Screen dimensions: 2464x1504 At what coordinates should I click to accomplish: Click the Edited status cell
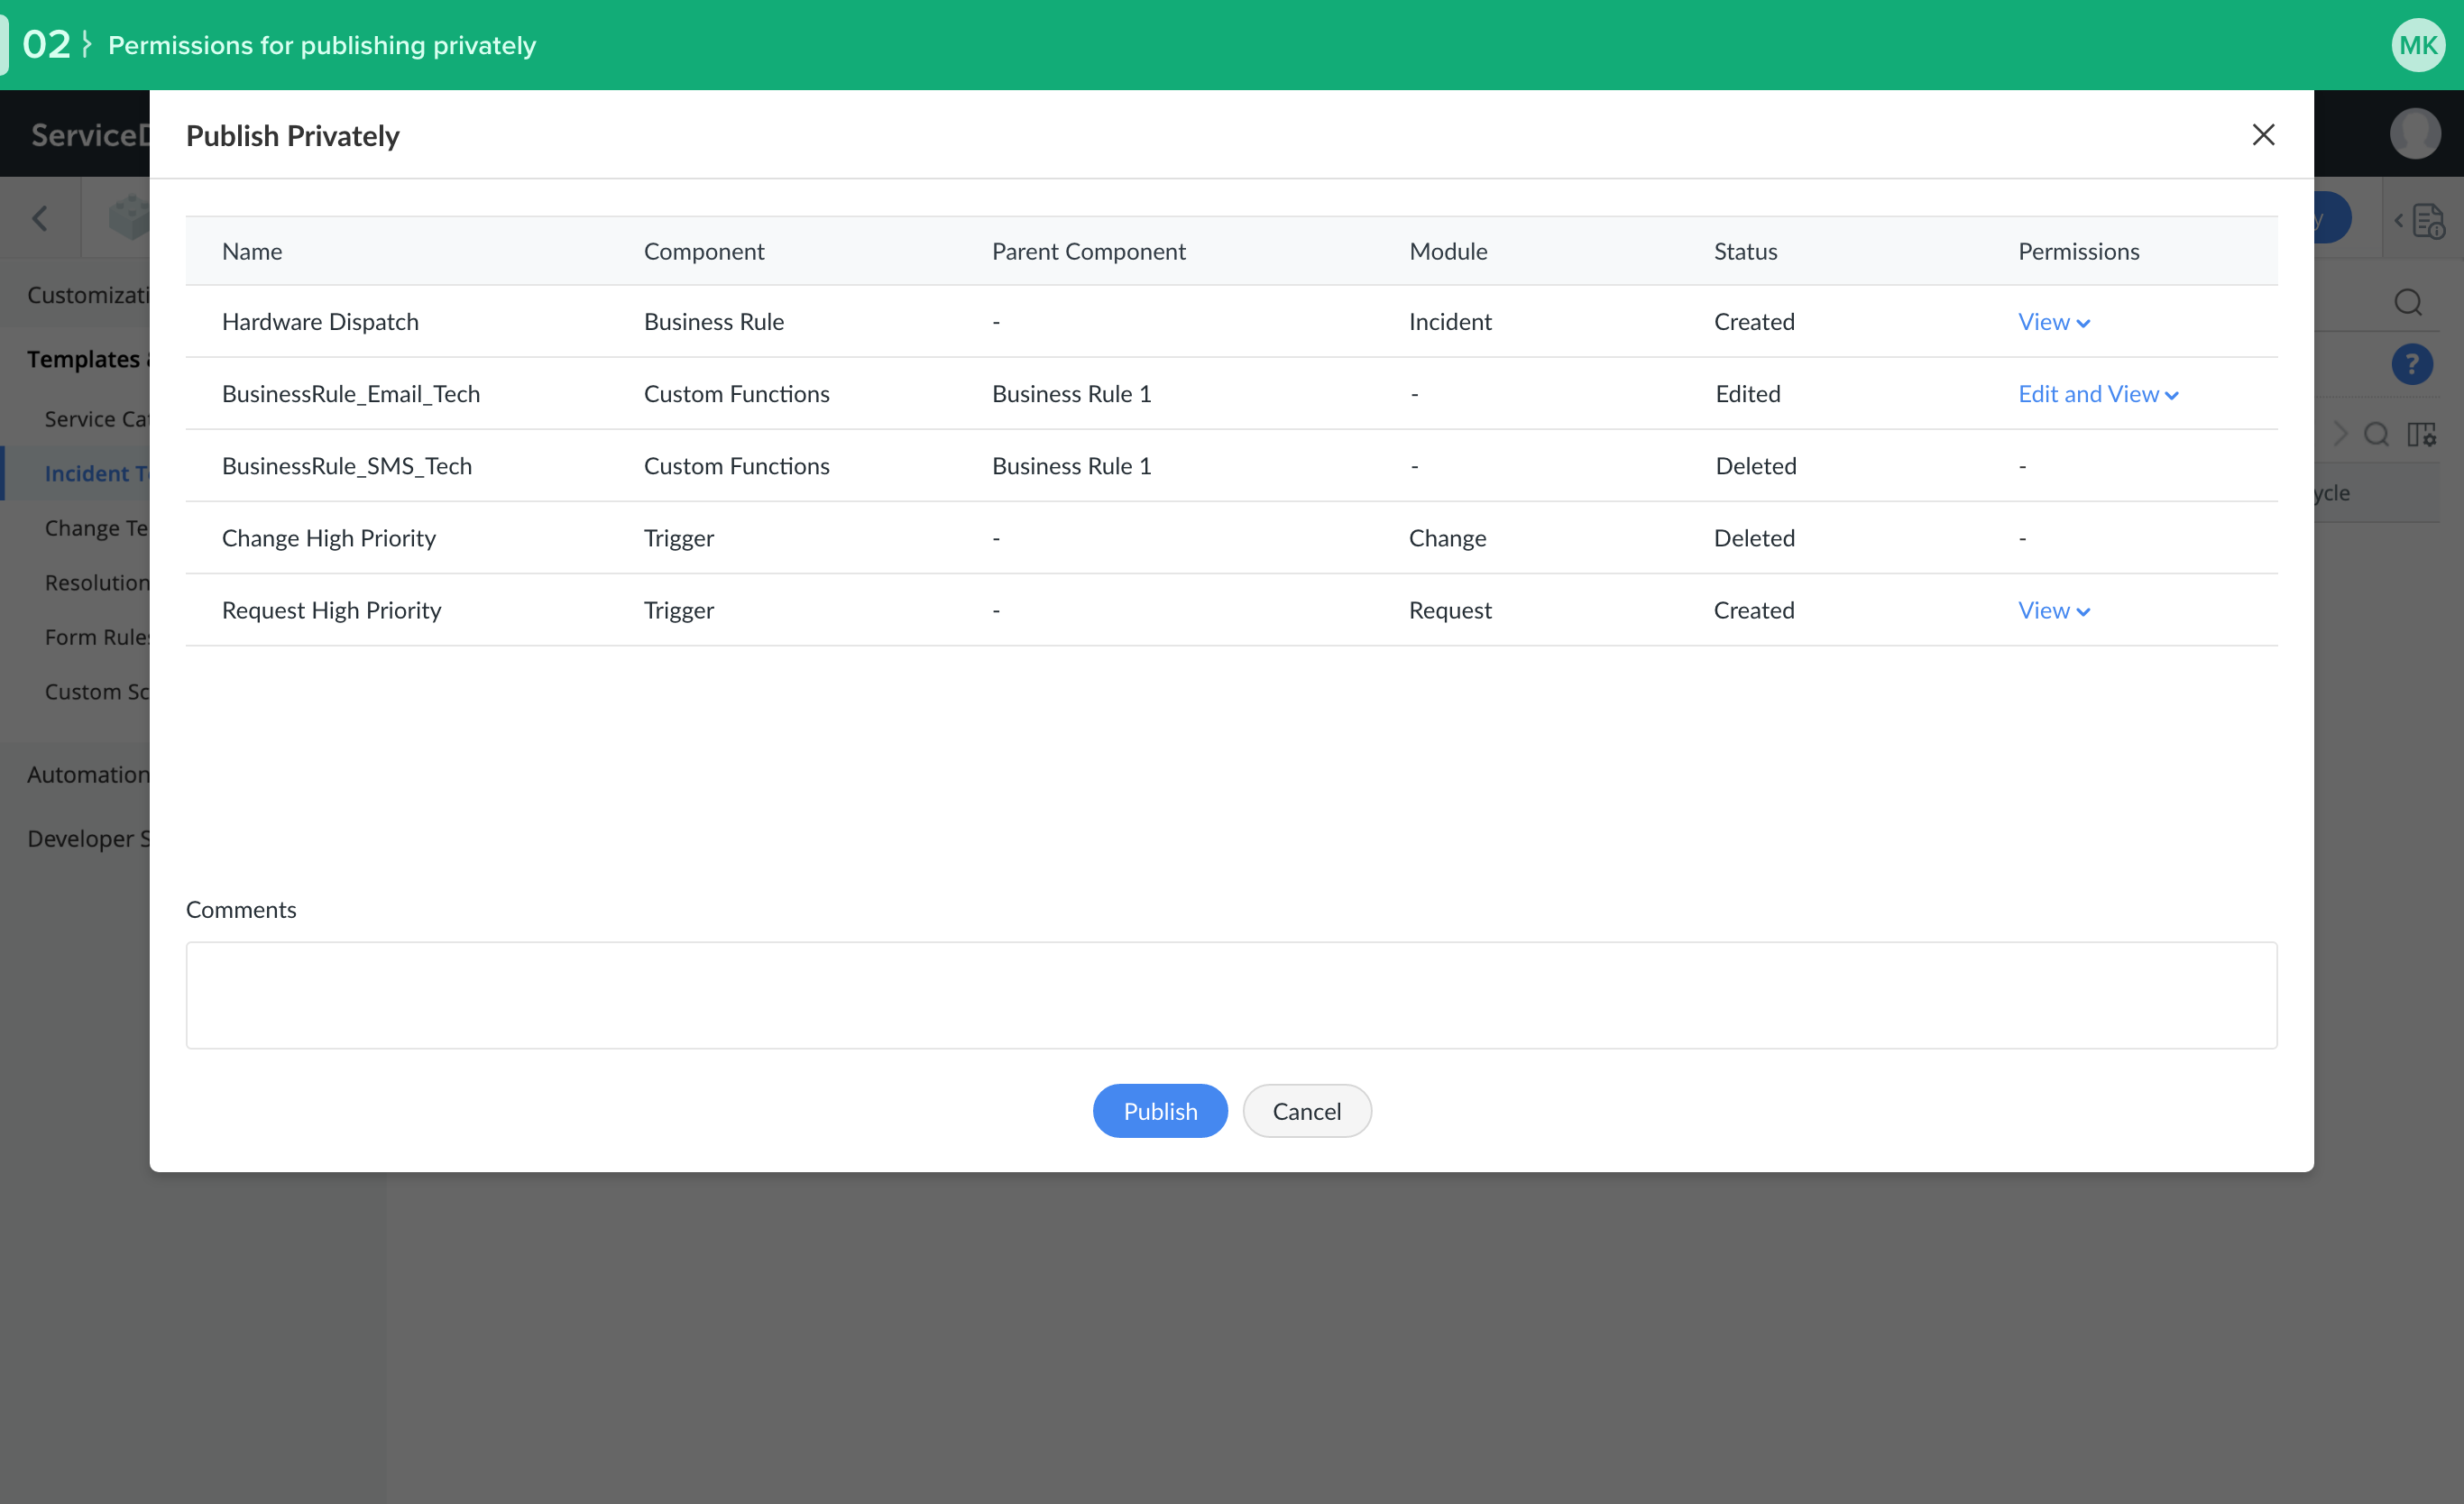(x=1748, y=394)
